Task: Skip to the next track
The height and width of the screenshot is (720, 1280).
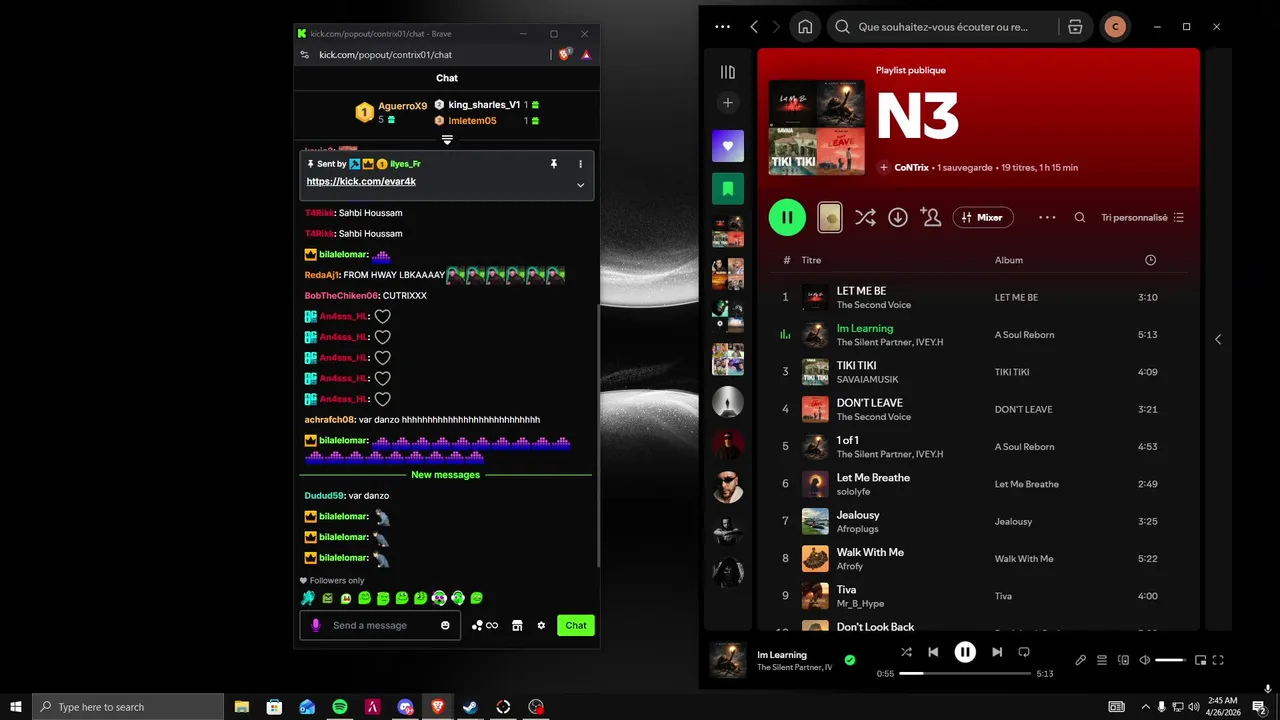Action: point(997,652)
